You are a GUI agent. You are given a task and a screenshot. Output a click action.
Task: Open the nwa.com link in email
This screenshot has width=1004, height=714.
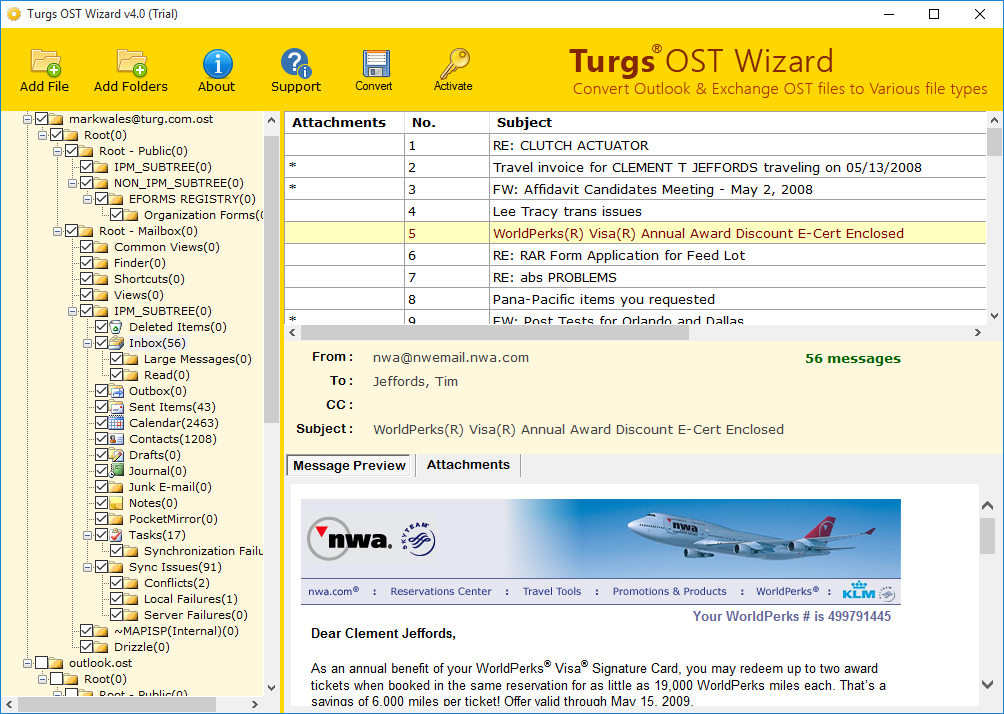[x=333, y=592]
